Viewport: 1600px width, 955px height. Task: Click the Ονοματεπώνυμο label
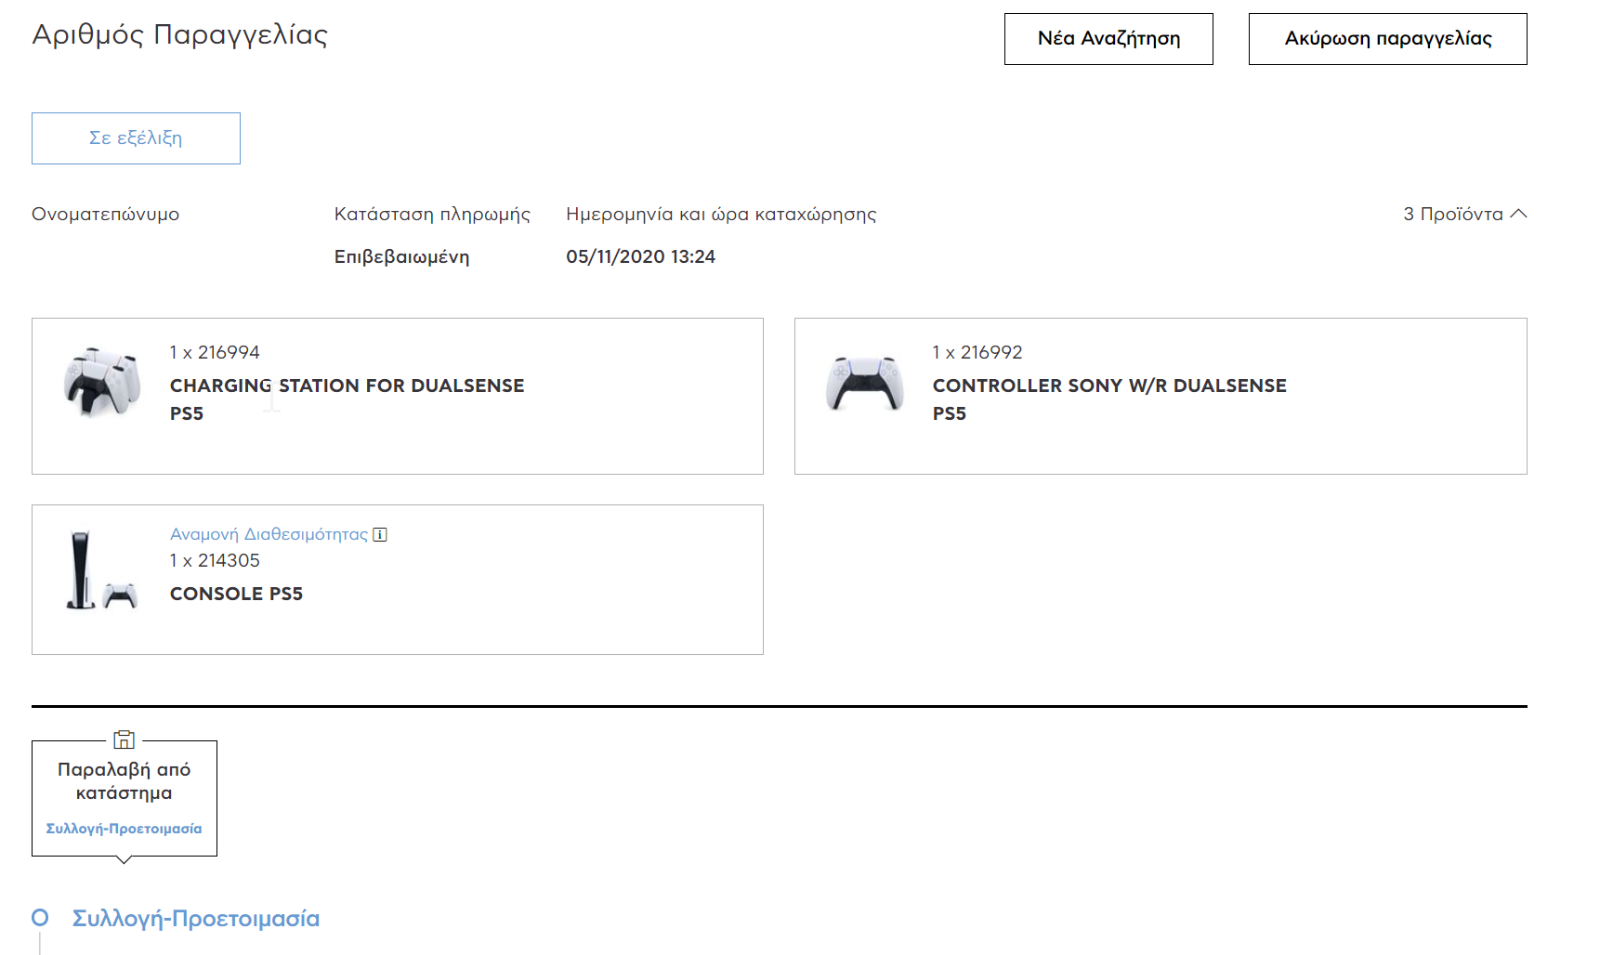[x=105, y=214]
